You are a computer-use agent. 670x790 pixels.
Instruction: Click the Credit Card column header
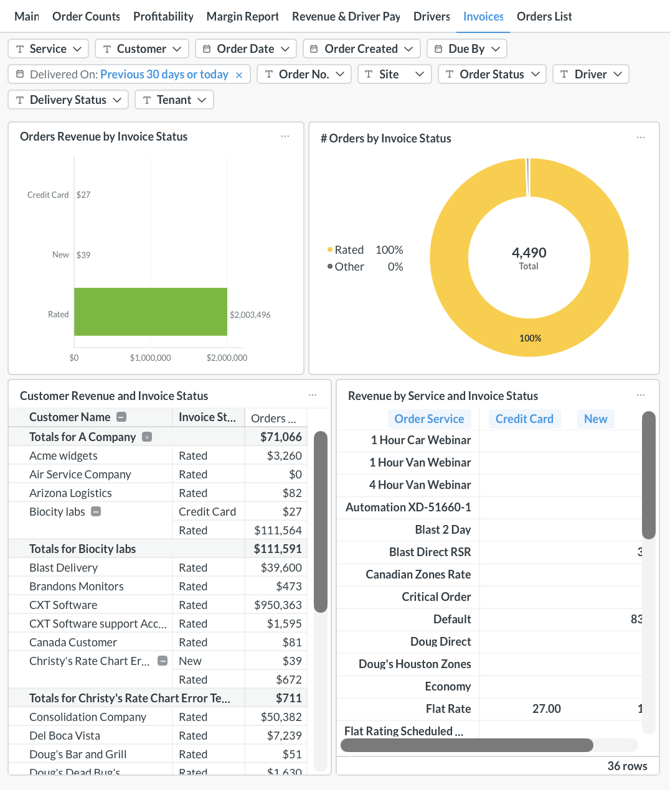(x=524, y=419)
